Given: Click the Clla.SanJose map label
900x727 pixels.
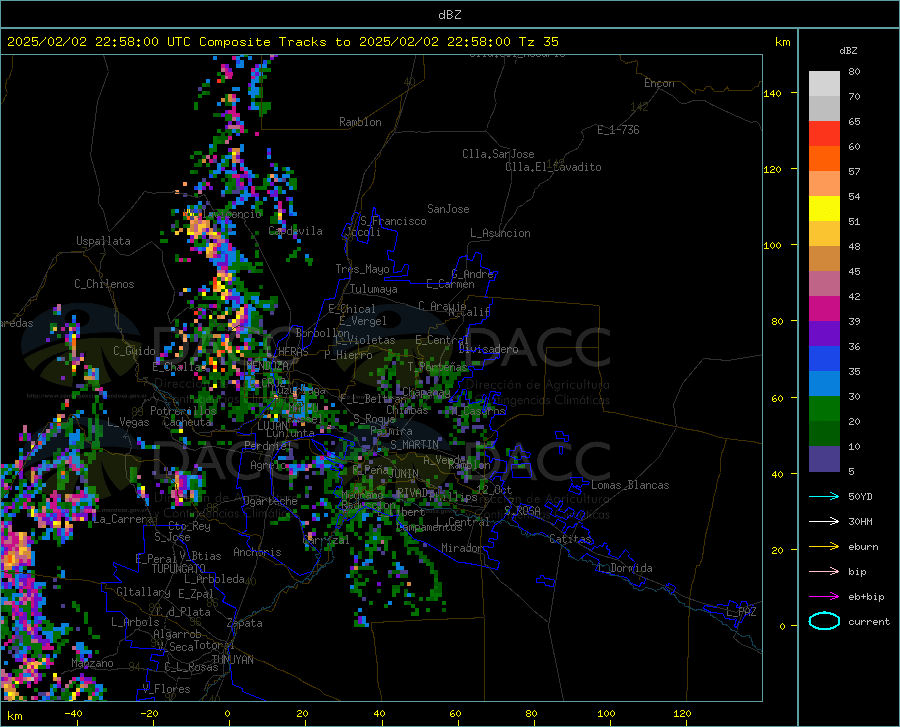Looking at the screenshot, I should click(498, 154).
